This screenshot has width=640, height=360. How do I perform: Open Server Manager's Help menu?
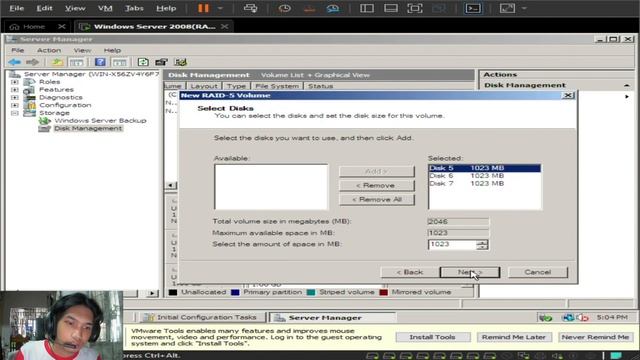point(112,50)
